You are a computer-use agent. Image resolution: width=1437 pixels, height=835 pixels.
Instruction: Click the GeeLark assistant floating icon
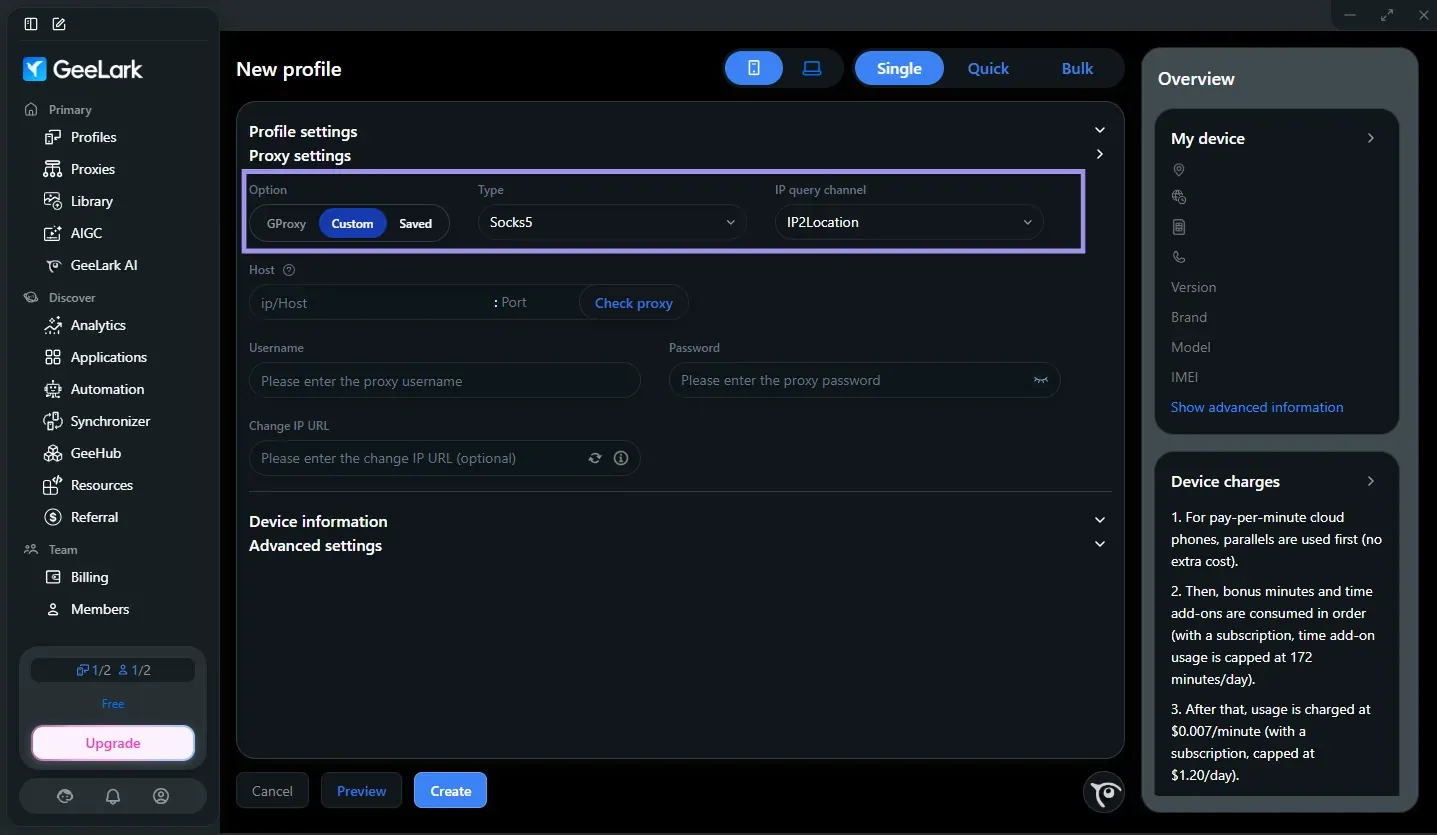[1104, 793]
